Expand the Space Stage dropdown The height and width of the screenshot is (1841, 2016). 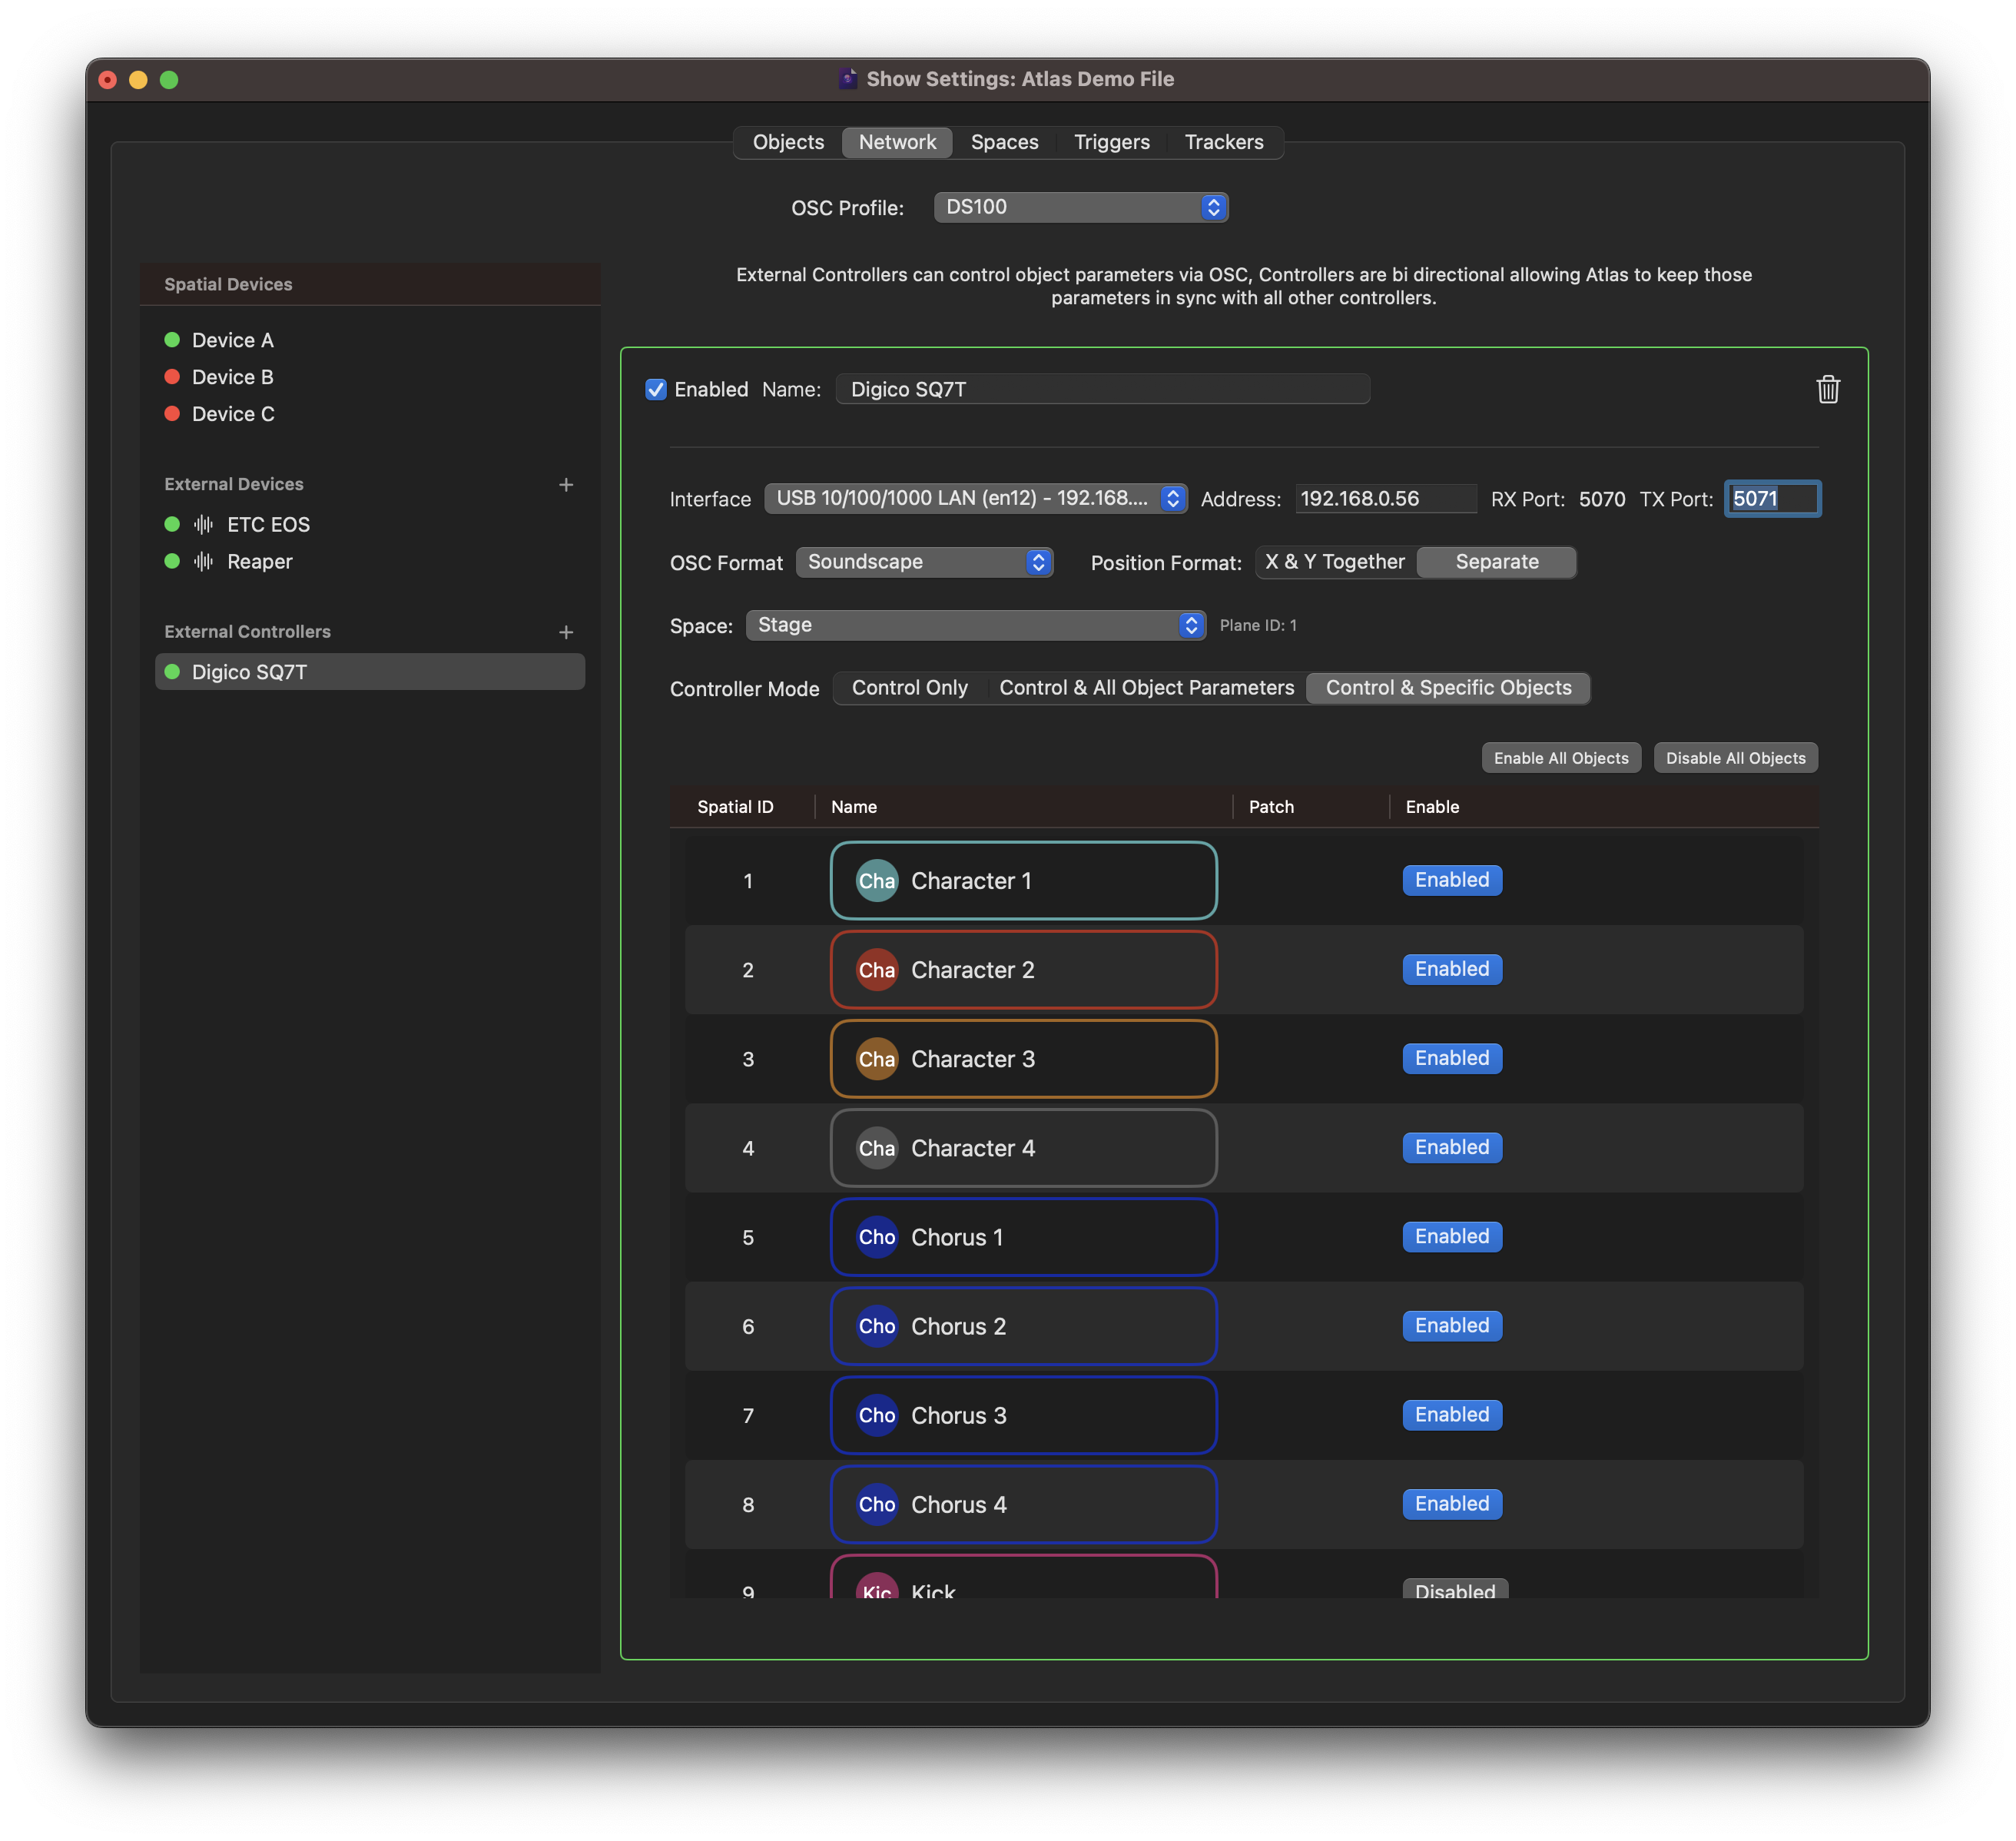975,625
